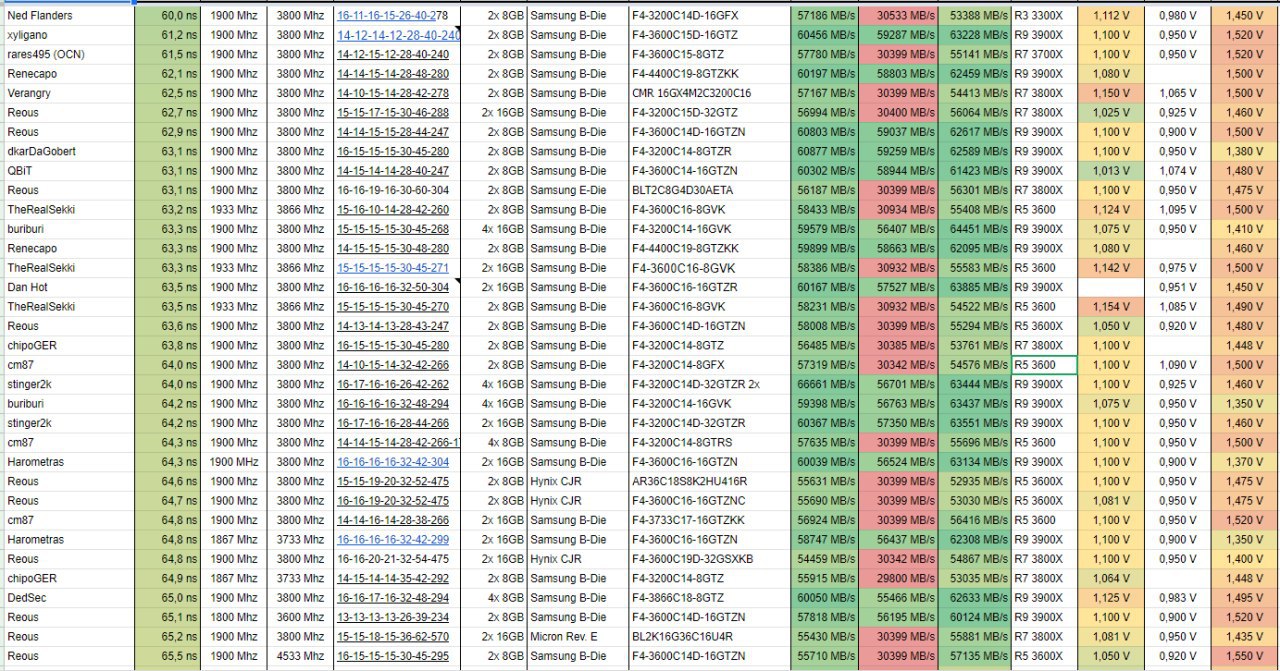Click the green-outlined R5 3600 cell
Screen dimensions: 1280x671
coord(1044,365)
